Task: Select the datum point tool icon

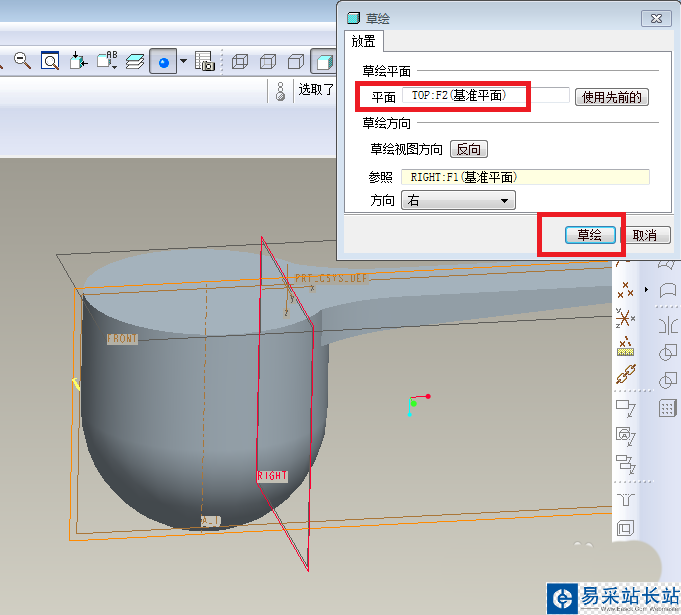Action: (x=625, y=290)
